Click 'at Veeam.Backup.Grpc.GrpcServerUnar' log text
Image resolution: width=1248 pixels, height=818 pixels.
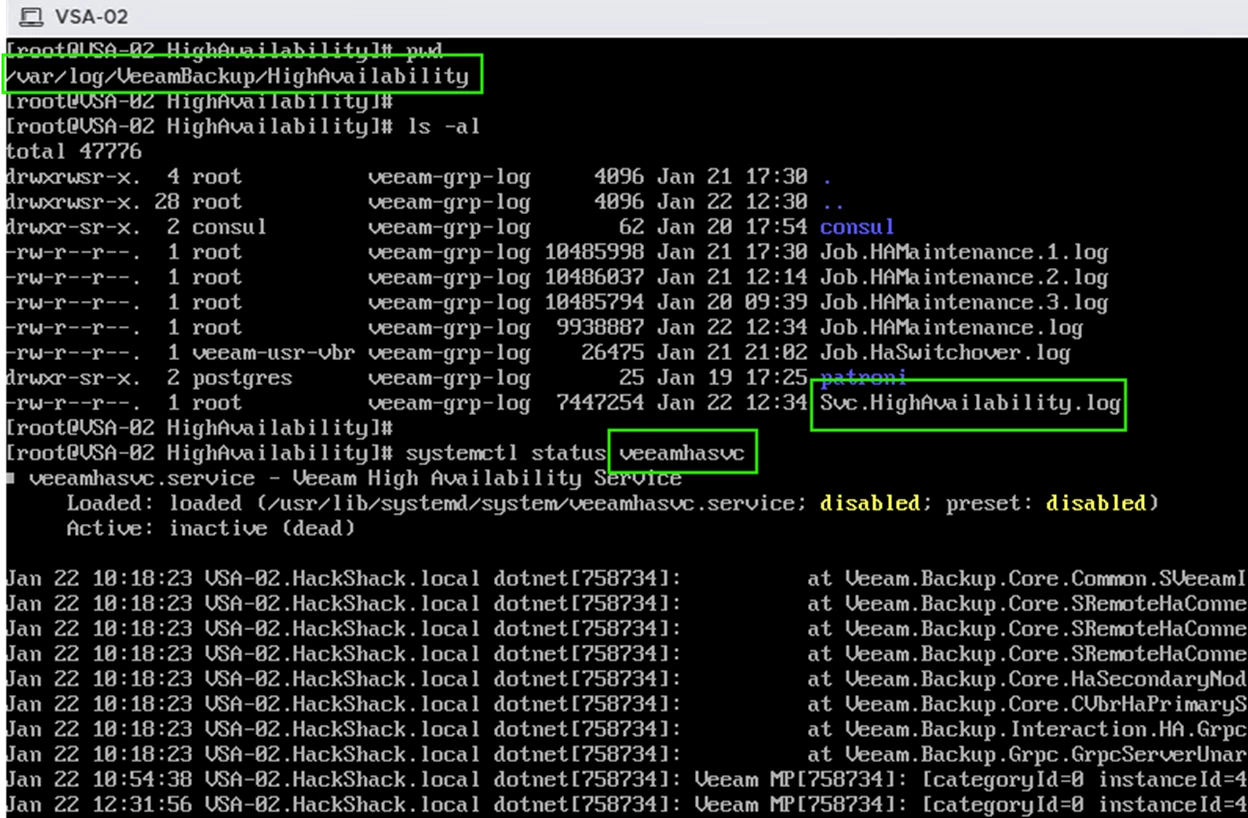(x=1027, y=754)
